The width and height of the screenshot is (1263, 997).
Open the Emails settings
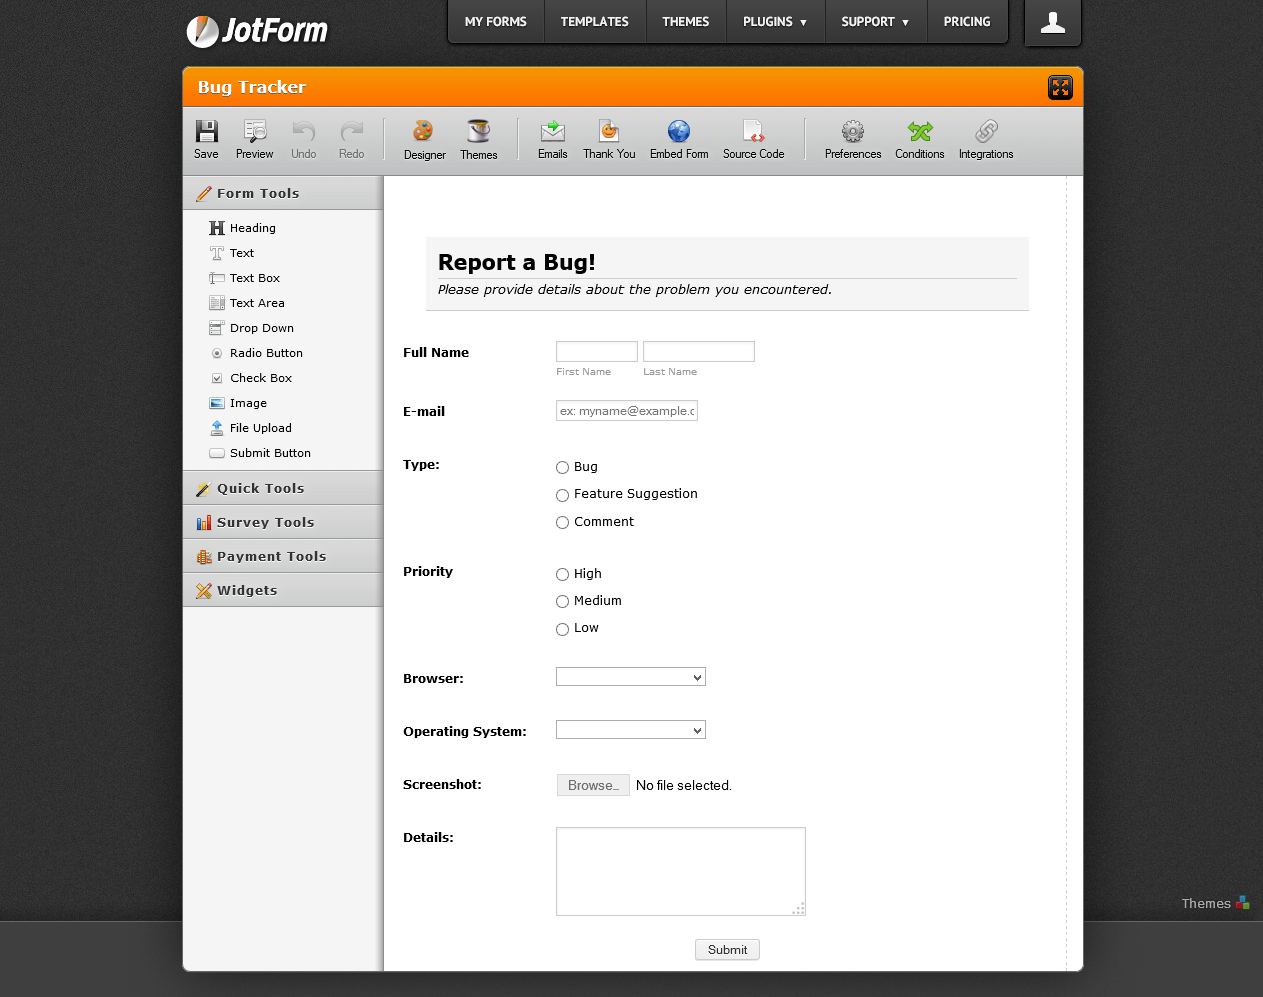[552, 132]
